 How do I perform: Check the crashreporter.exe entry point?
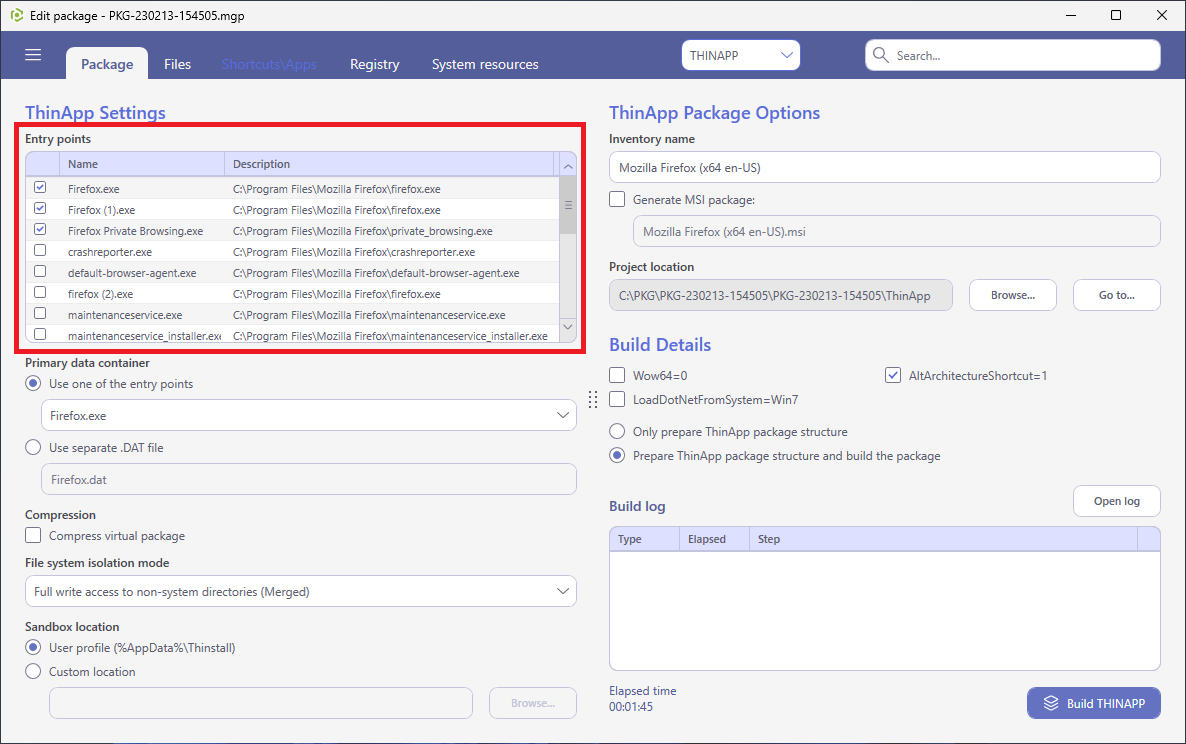[x=40, y=250]
